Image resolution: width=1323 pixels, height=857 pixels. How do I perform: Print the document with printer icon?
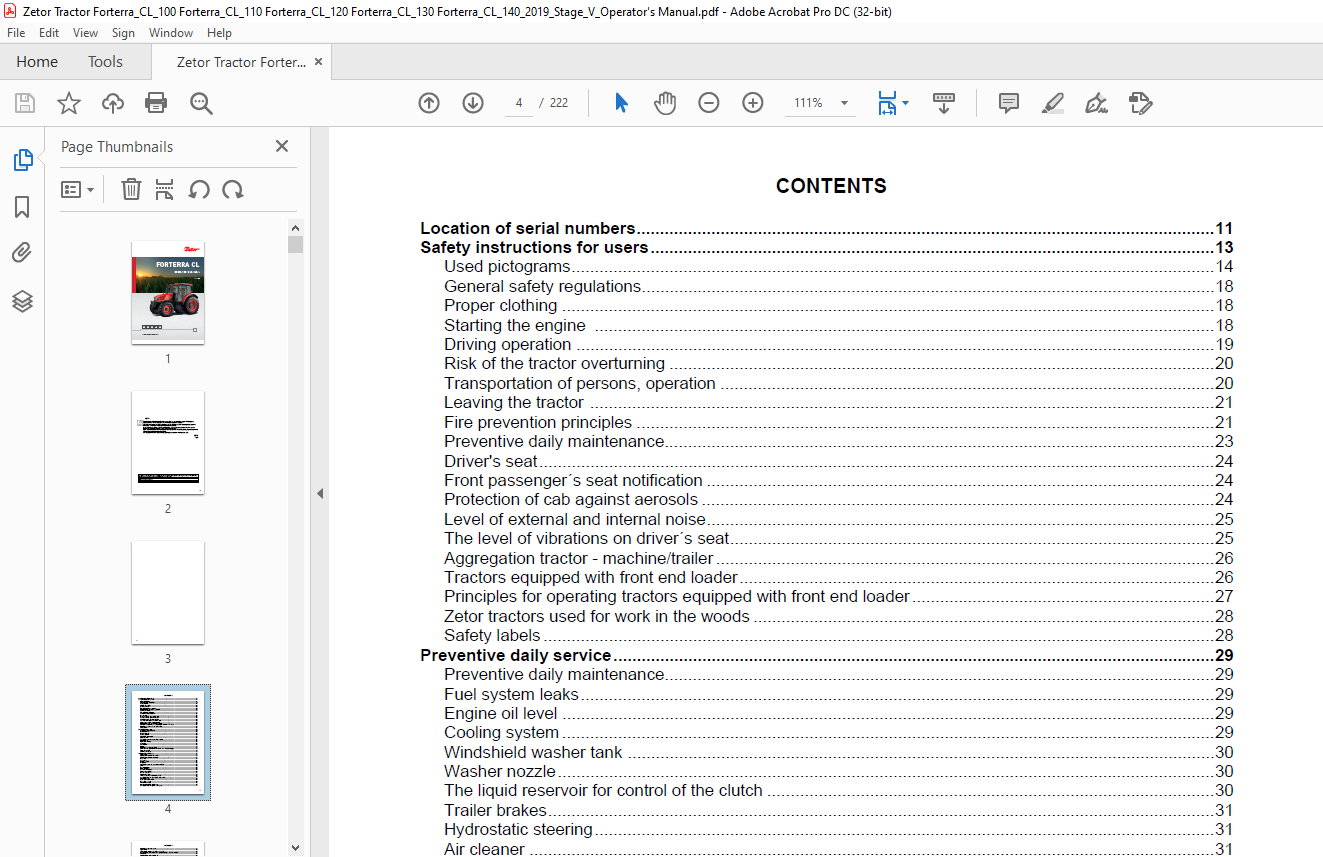(x=156, y=103)
